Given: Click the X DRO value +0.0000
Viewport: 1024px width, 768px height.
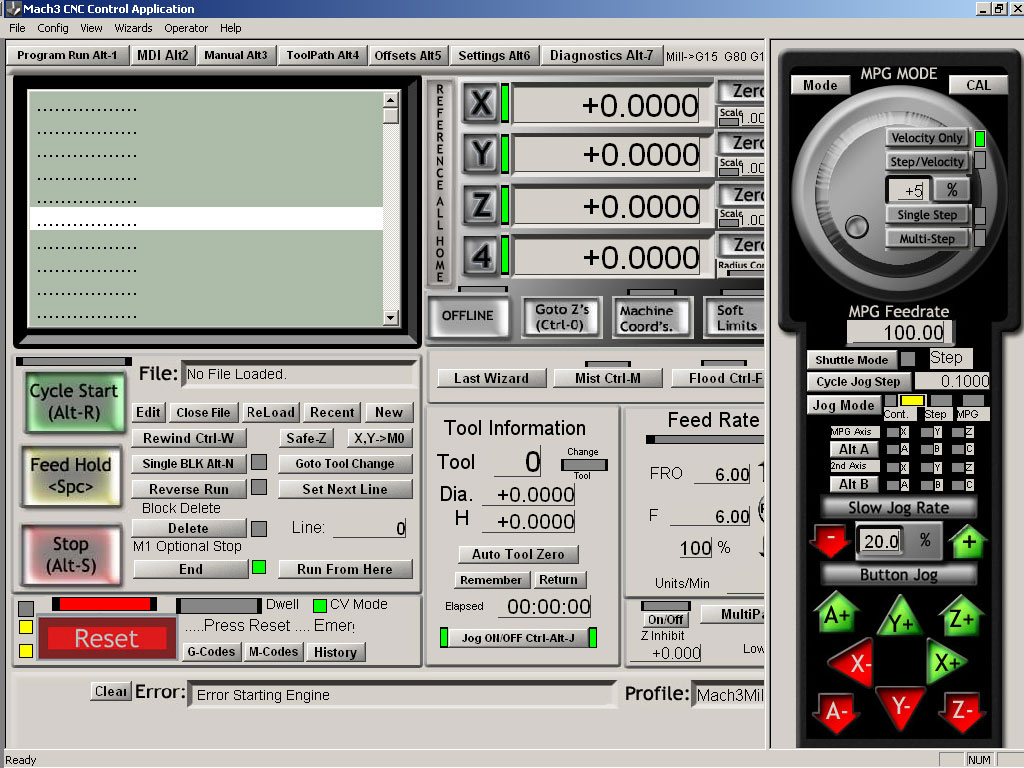Looking at the screenshot, I should (x=607, y=105).
